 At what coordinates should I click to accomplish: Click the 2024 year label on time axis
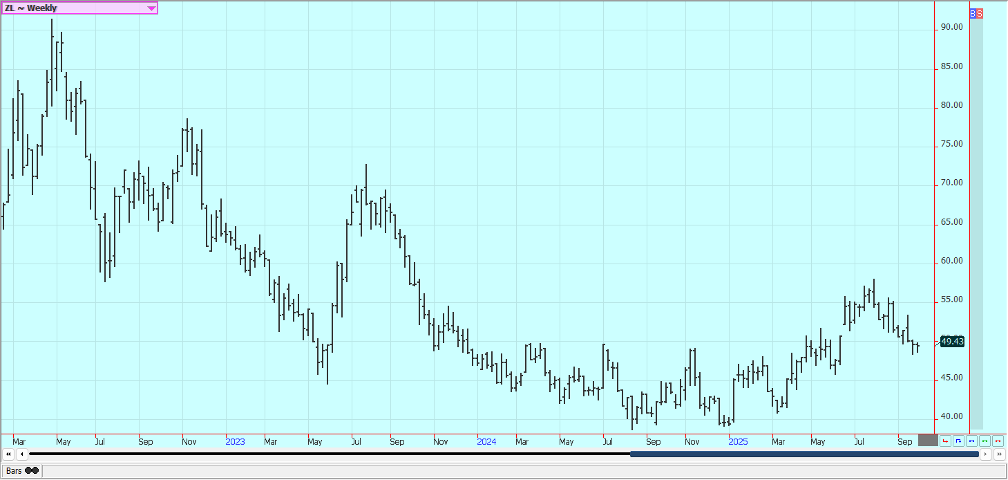pyautogui.click(x=486, y=440)
